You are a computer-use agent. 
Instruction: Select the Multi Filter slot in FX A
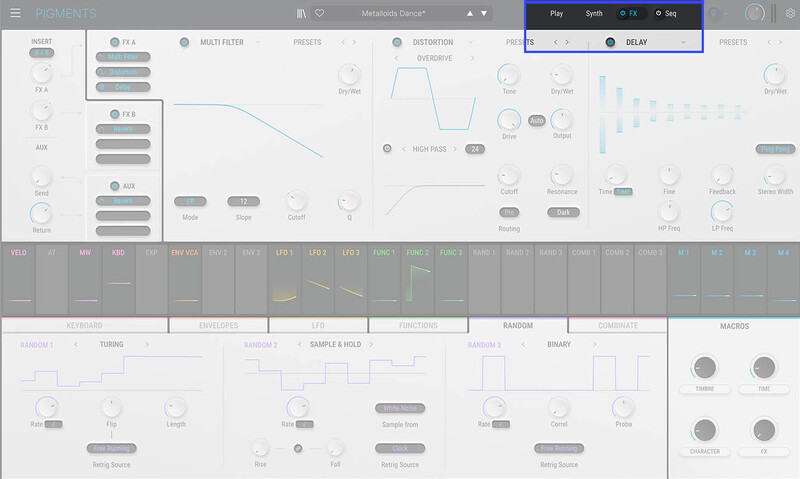point(123,57)
